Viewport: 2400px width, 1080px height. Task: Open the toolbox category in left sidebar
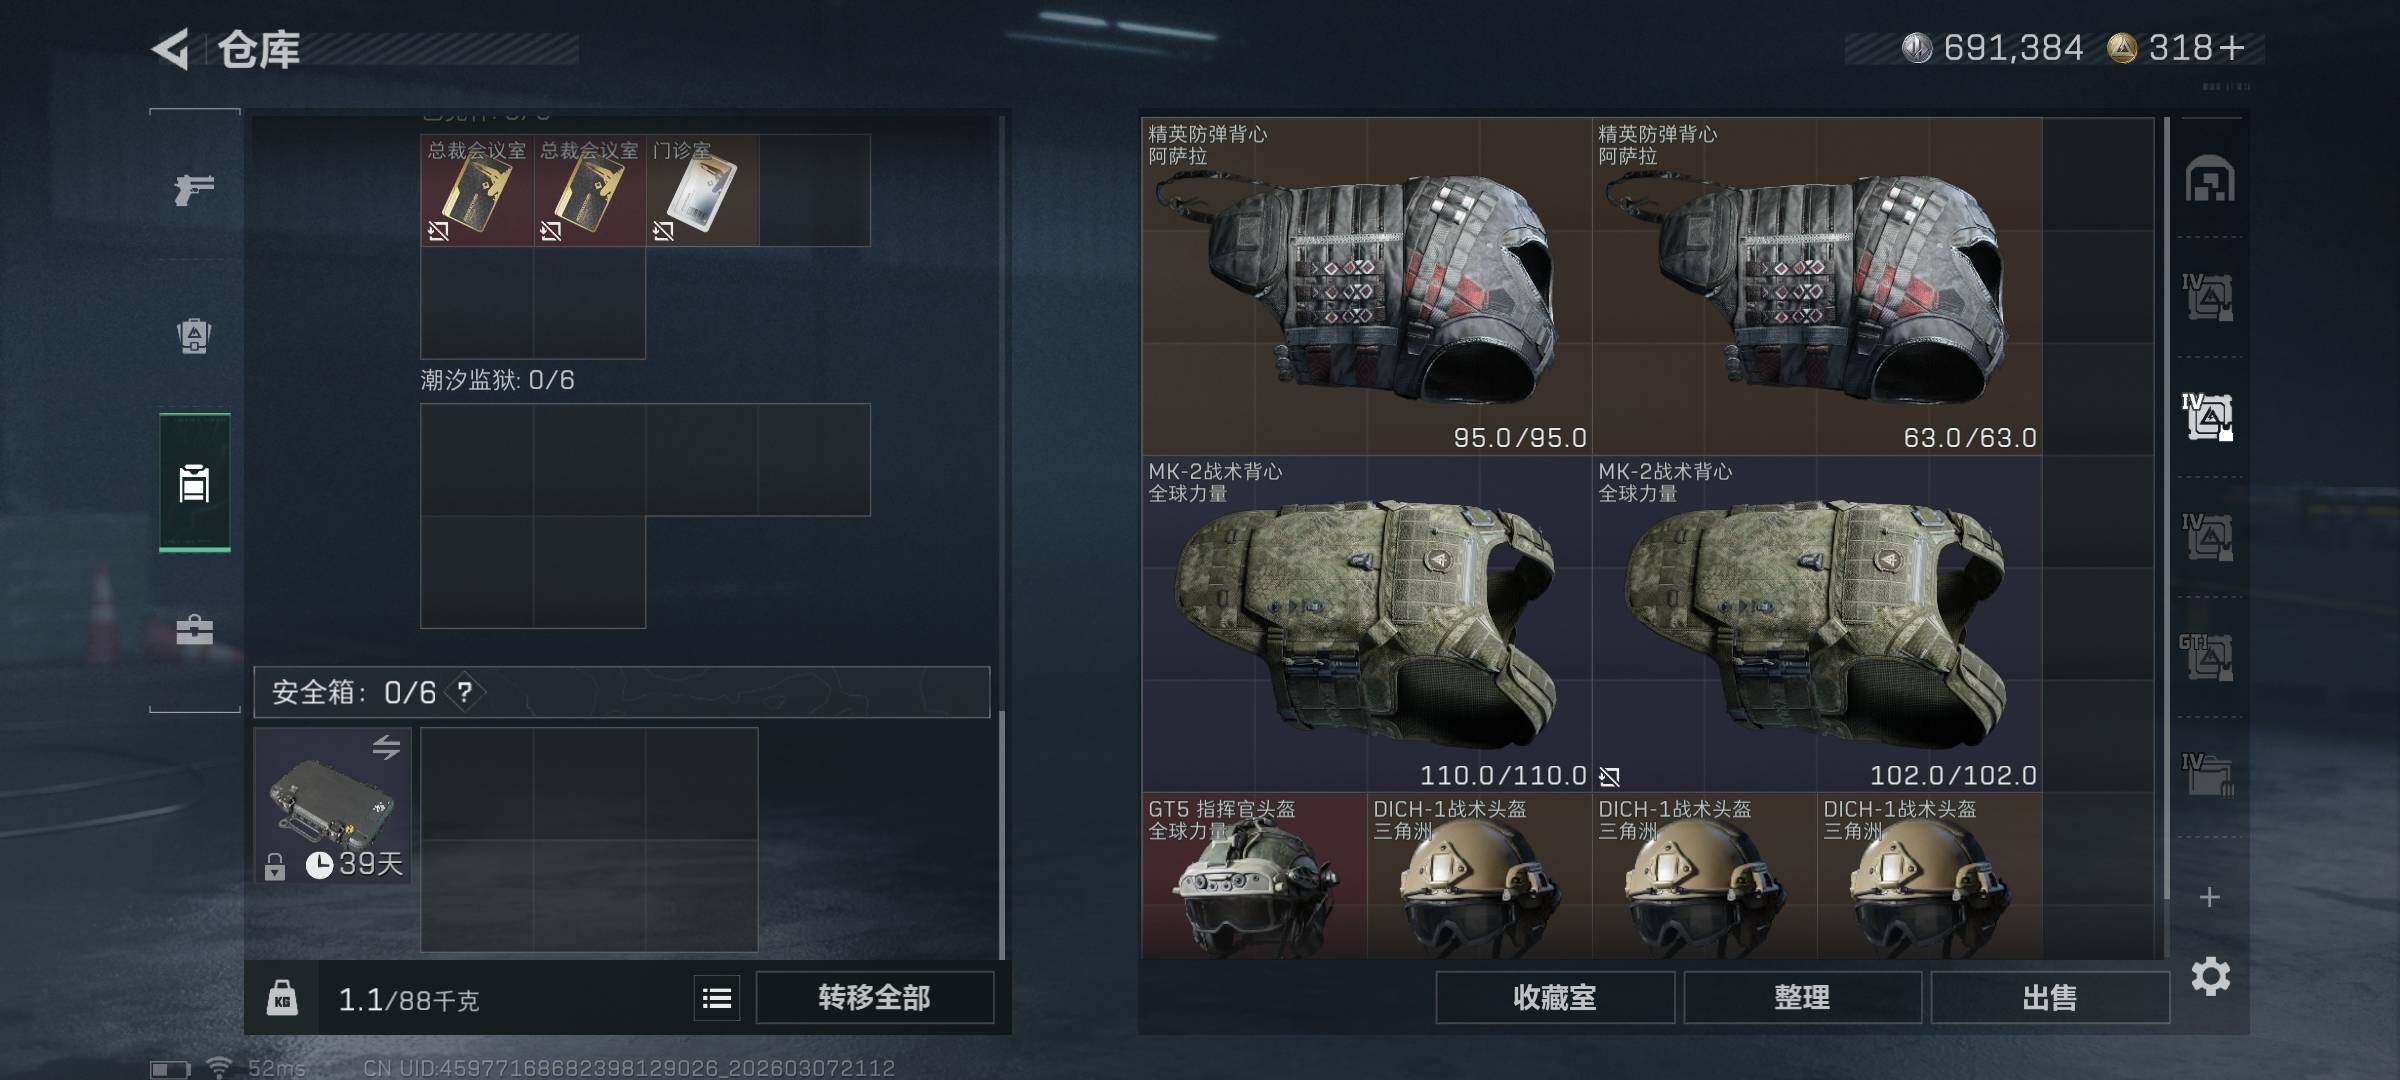pos(194,630)
